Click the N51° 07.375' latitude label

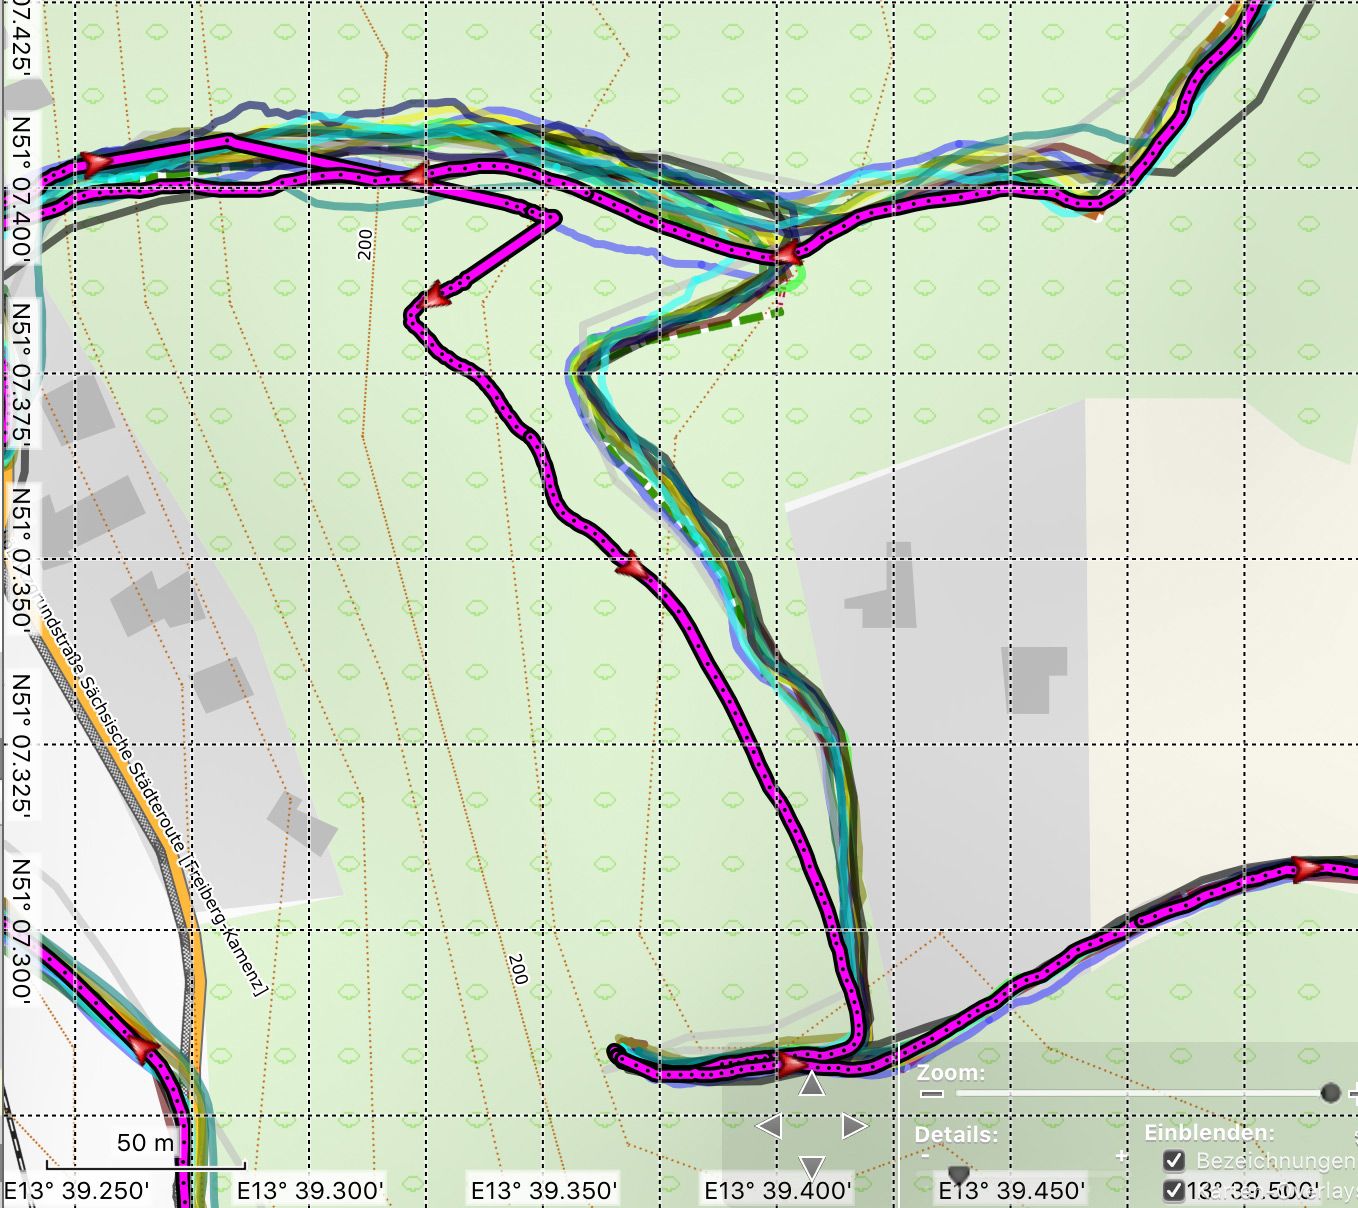pos(21,375)
